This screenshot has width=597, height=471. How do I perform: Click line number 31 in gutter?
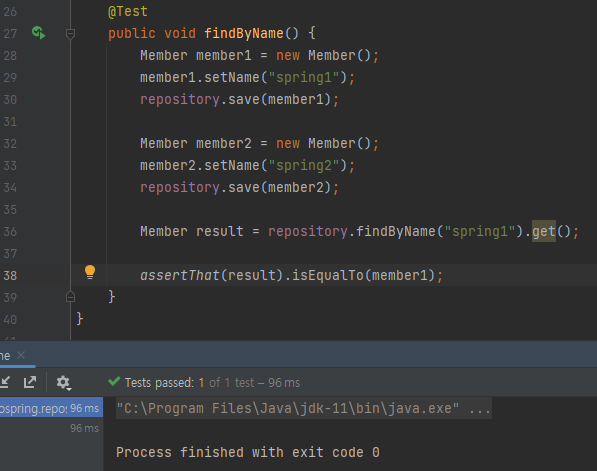coord(10,122)
